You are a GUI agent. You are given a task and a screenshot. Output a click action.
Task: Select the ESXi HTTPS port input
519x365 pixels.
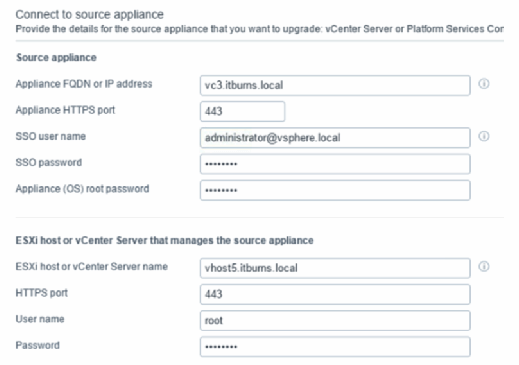coord(335,294)
